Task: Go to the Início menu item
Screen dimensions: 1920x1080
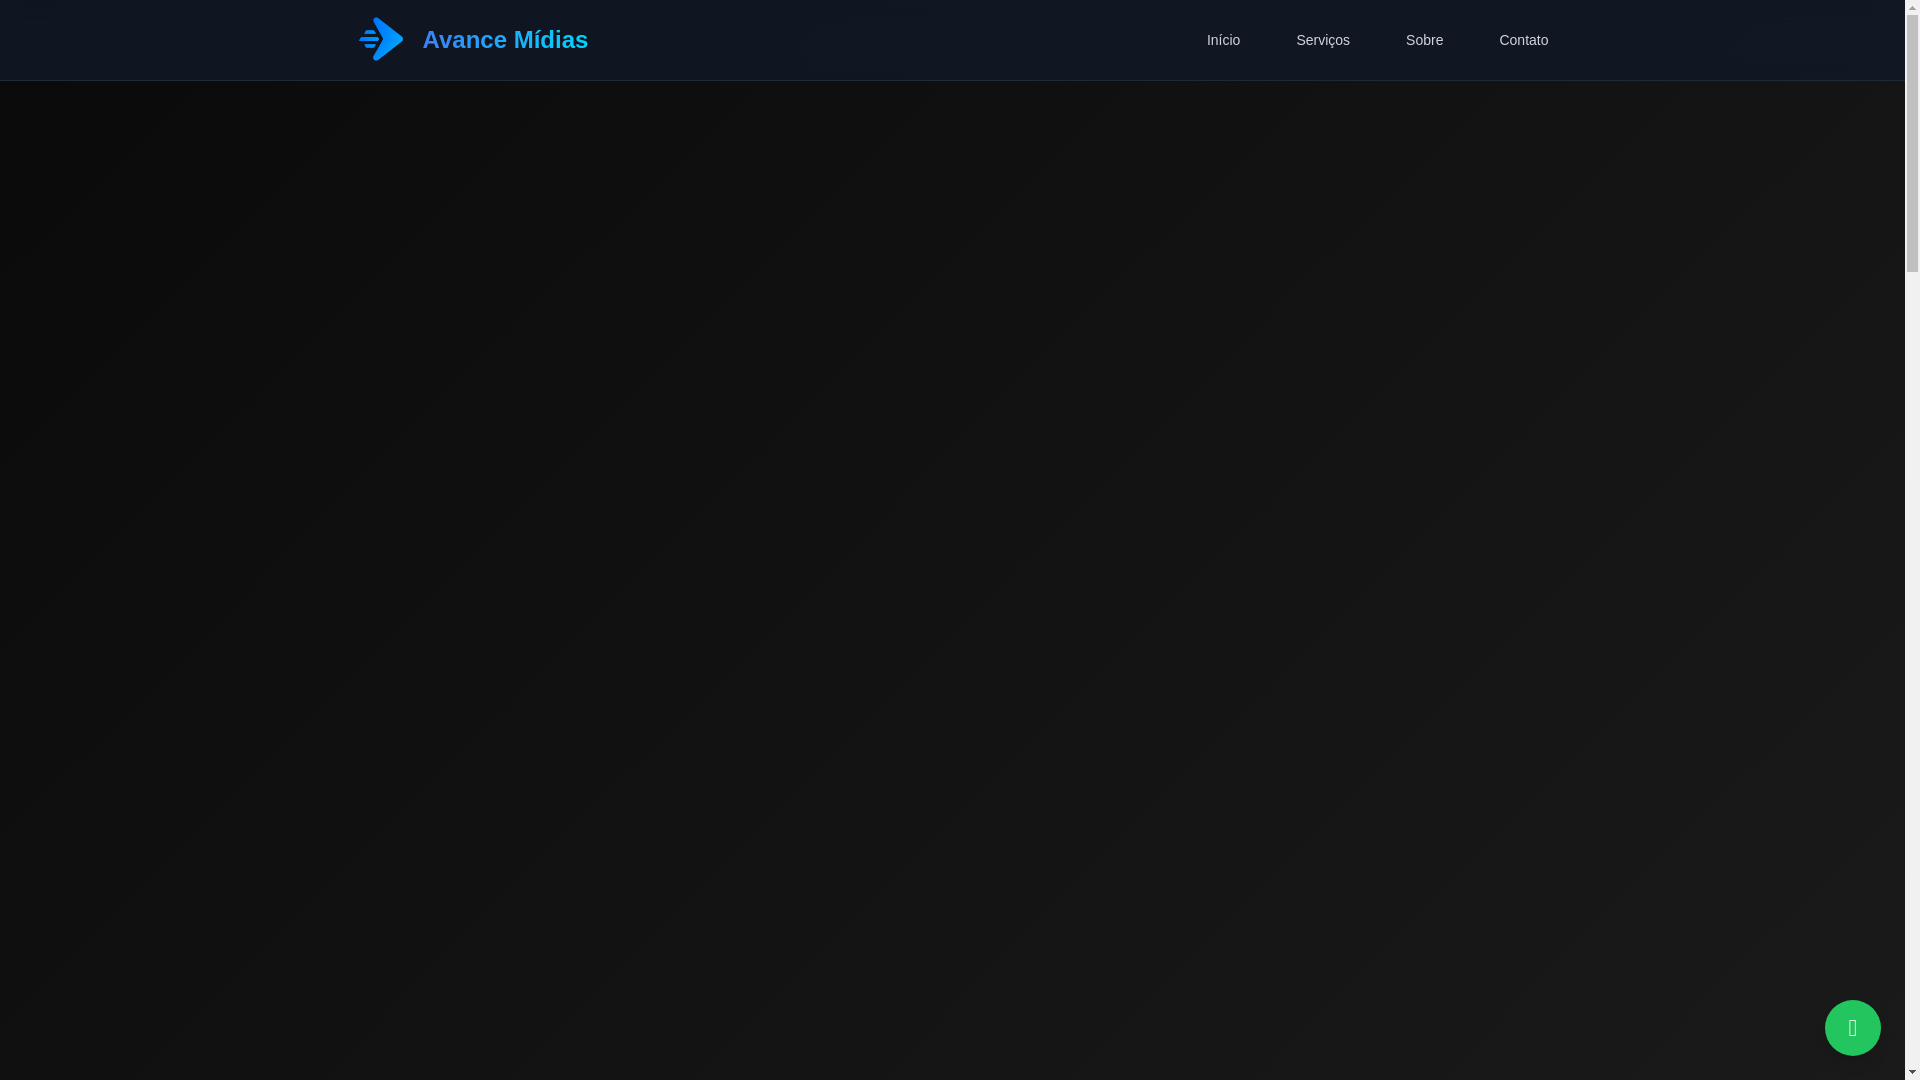Action: coord(1223,40)
